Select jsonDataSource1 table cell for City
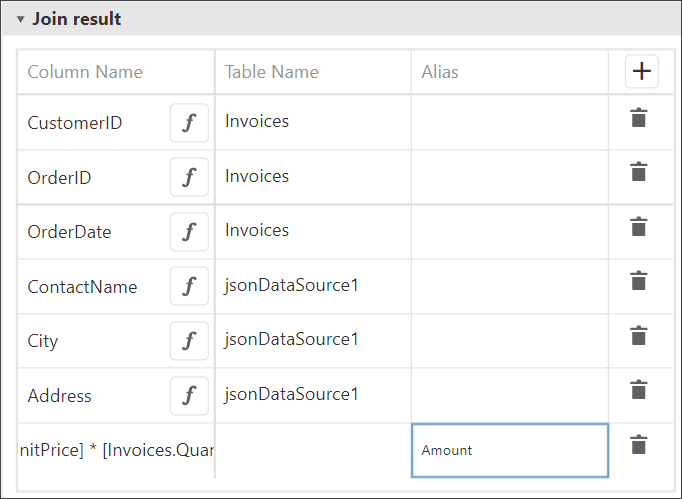Viewport: 682px width, 499px height. [x=312, y=340]
